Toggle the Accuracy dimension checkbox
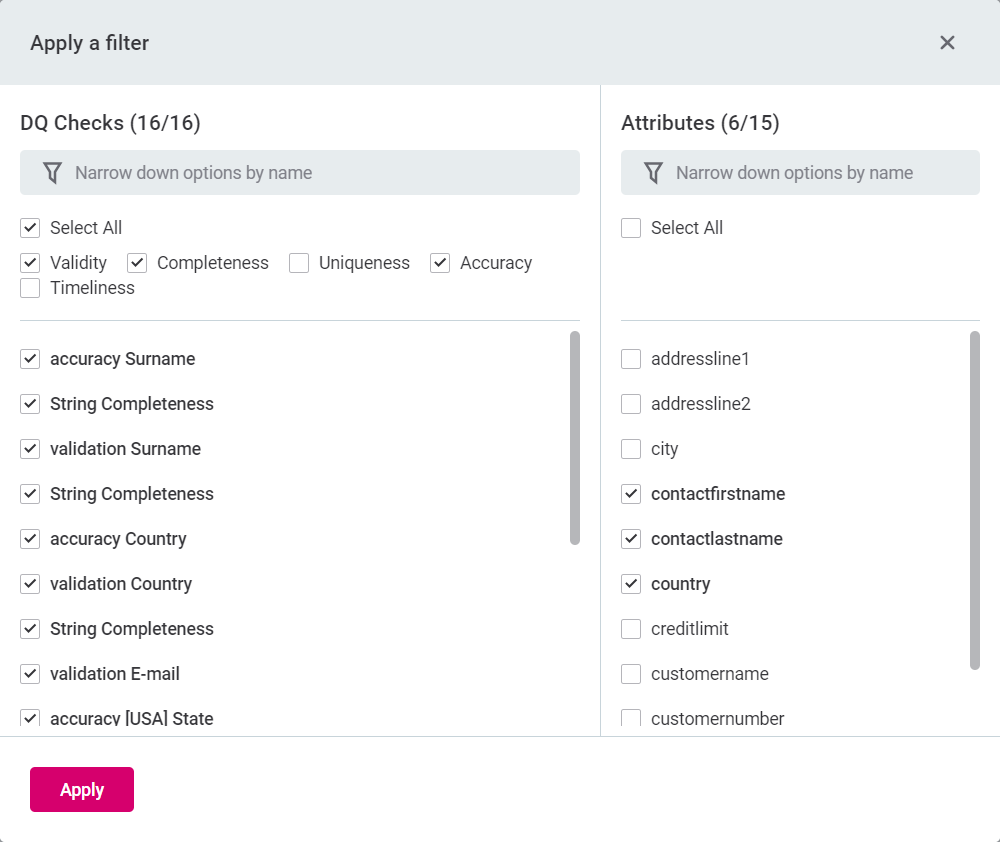 440,263
